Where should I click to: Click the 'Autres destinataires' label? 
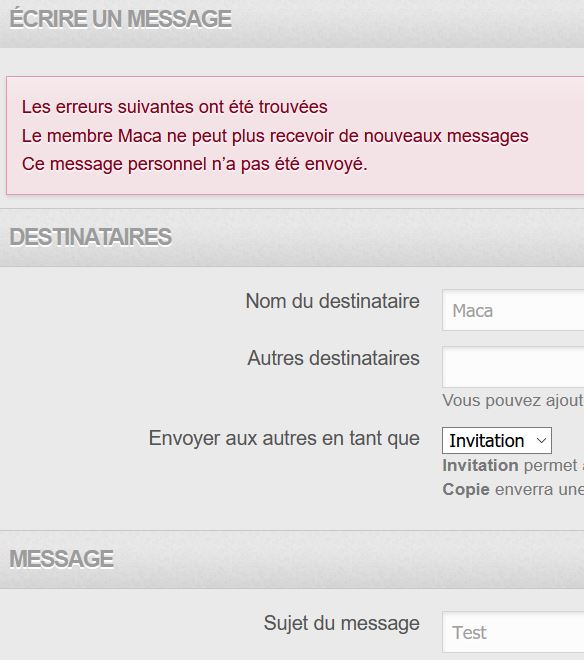click(333, 358)
